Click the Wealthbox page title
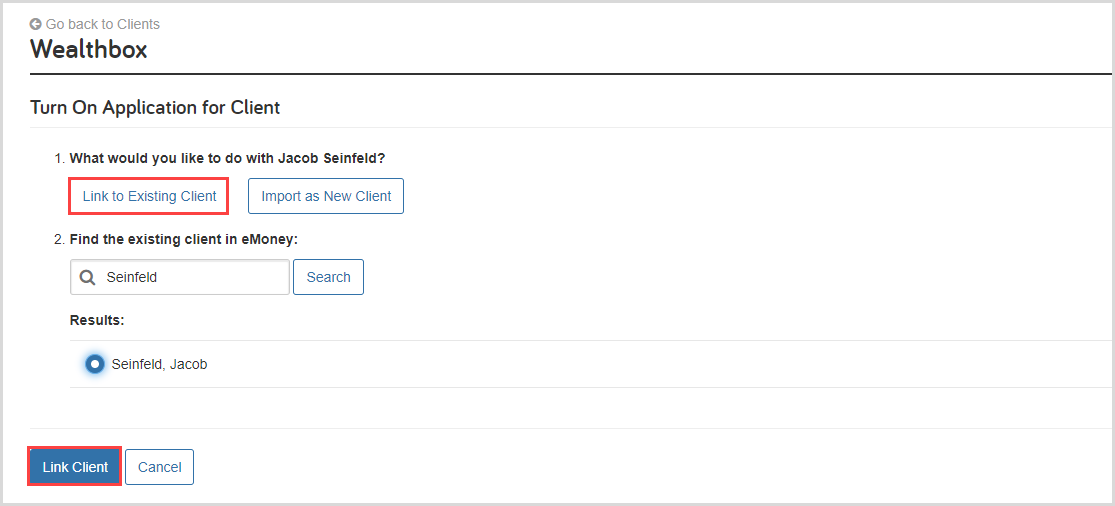The image size is (1115, 506). (x=89, y=49)
